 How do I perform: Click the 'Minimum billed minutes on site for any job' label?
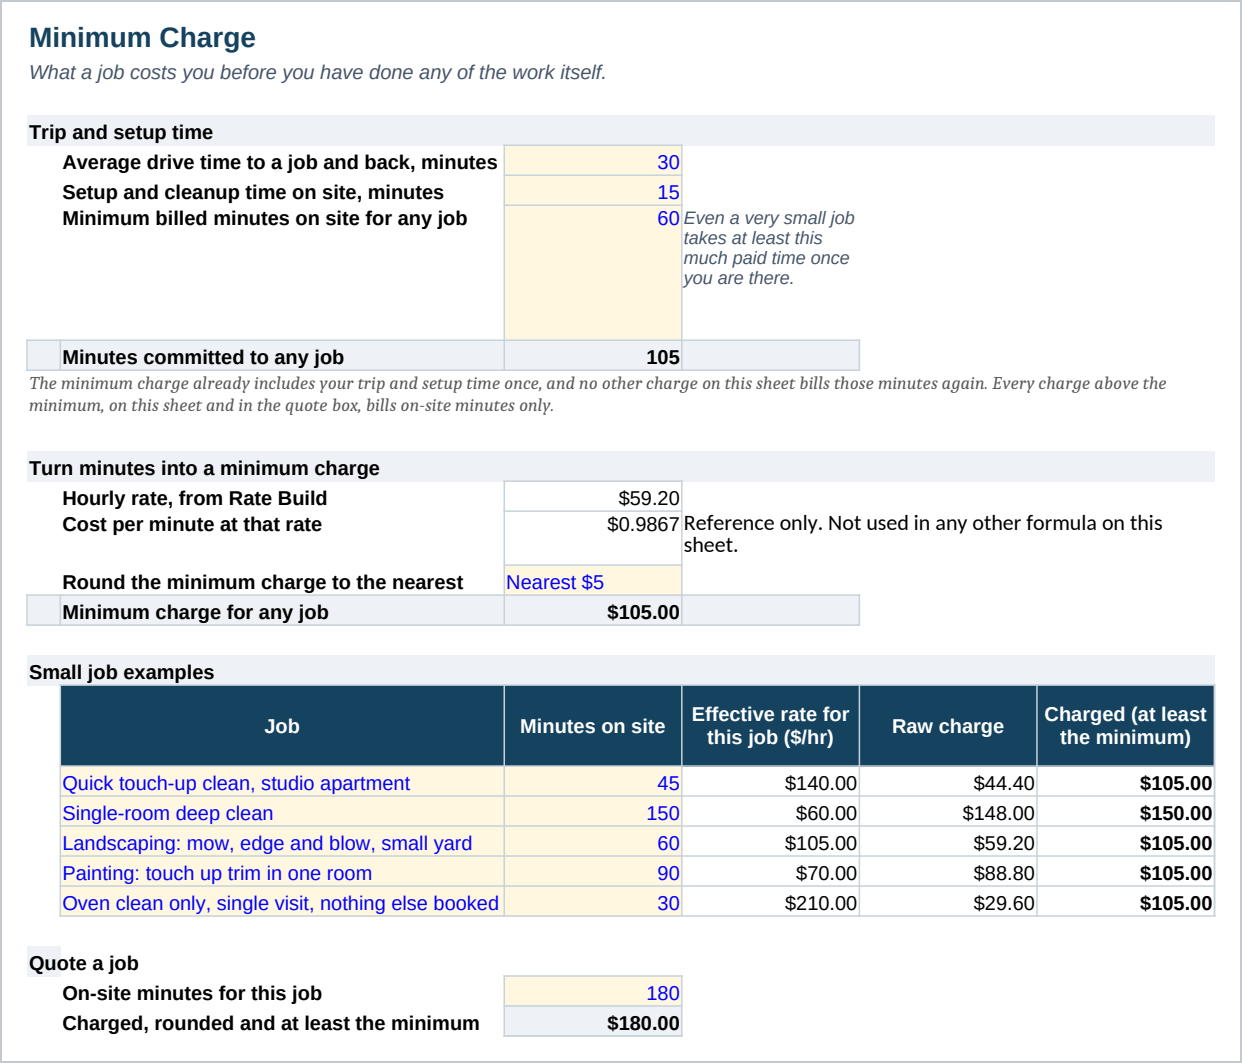pyautogui.click(x=265, y=217)
